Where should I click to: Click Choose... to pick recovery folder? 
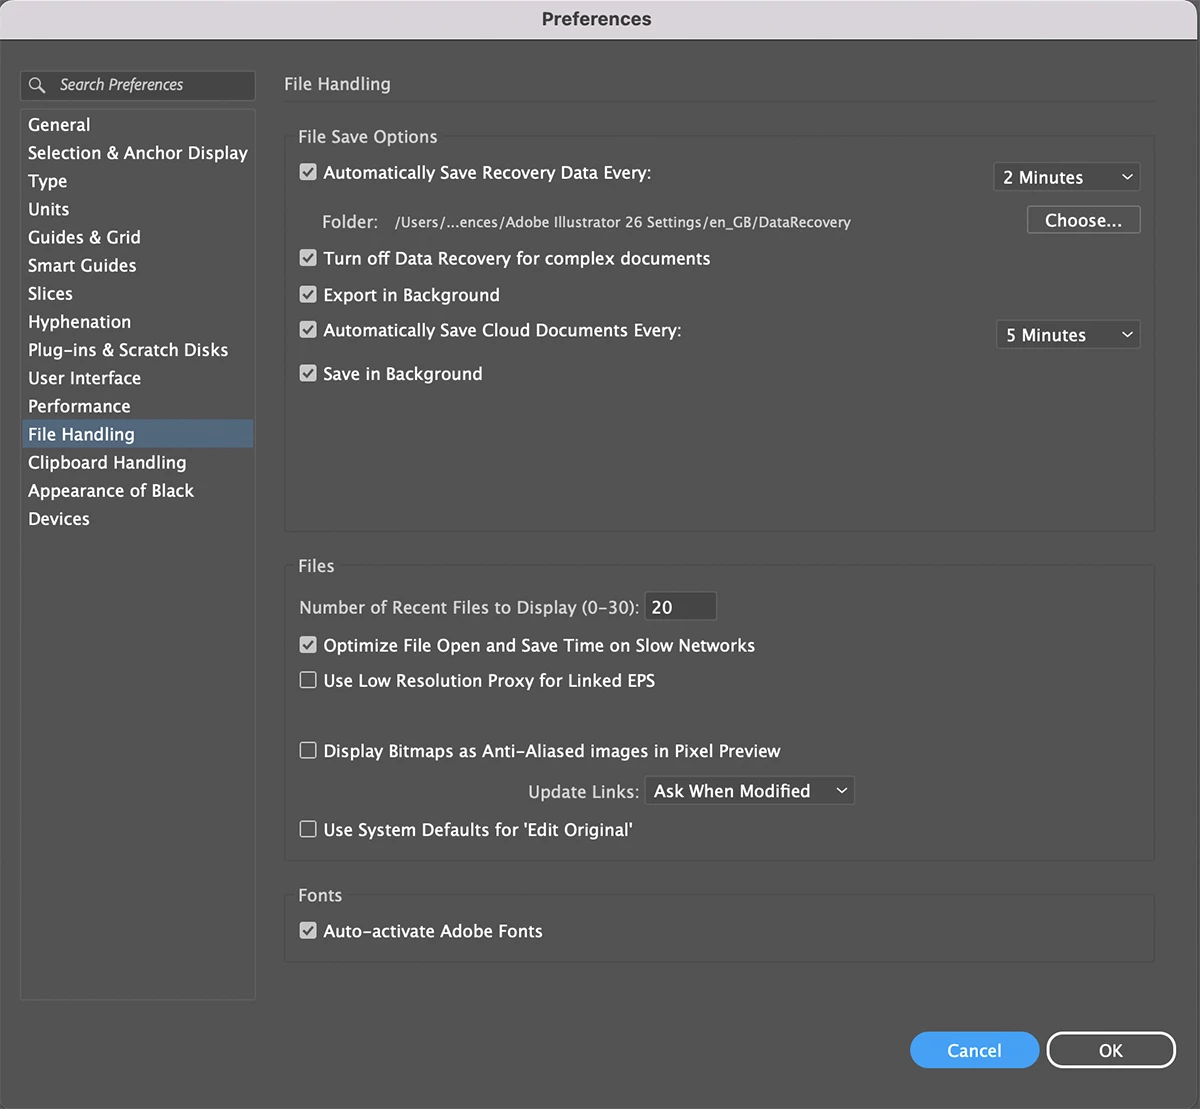point(1083,220)
